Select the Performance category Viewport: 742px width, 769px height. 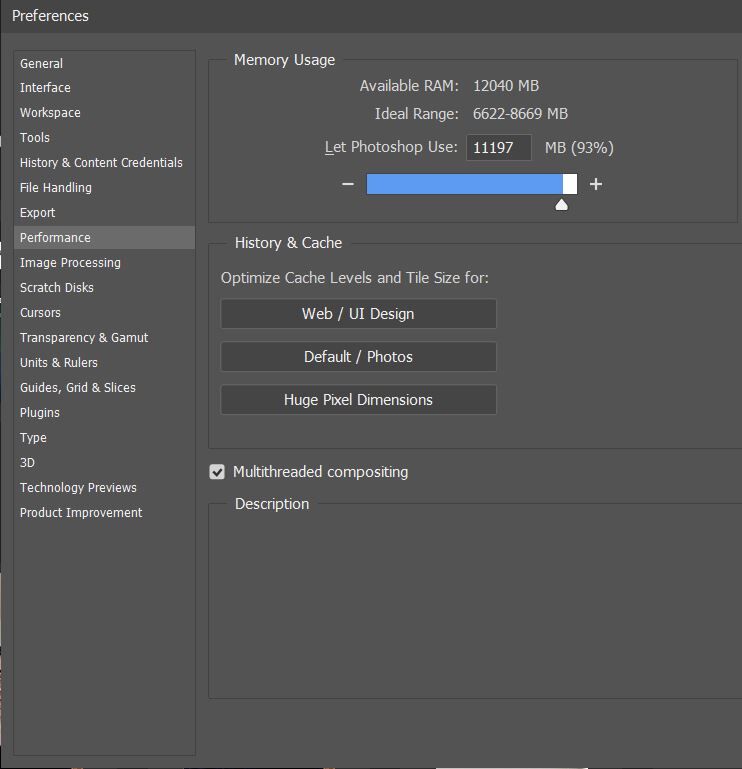pos(104,237)
